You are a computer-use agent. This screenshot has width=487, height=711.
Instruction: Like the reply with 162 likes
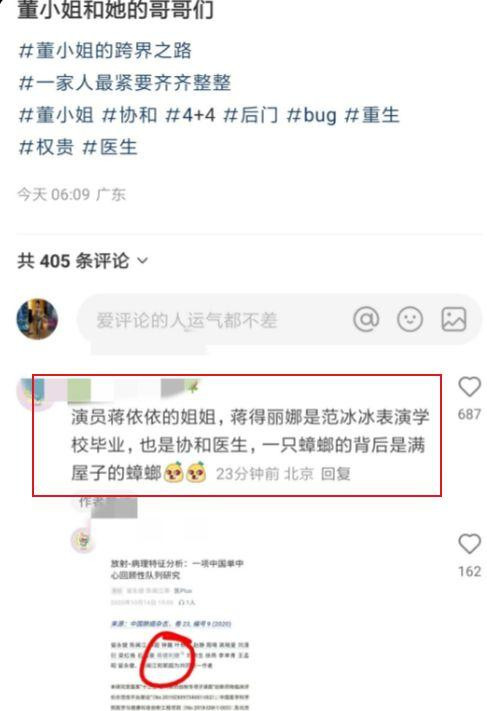(x=469, y=544)
